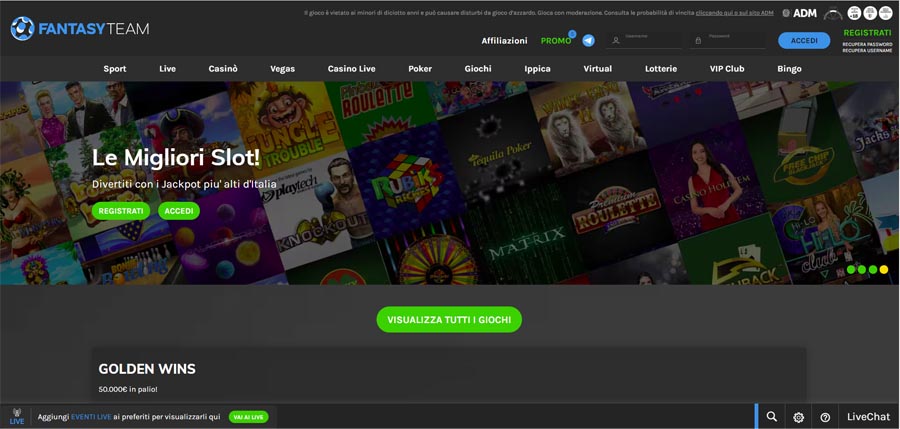Click the ADM probability link in disclaimer

click(x=734, y=13)
